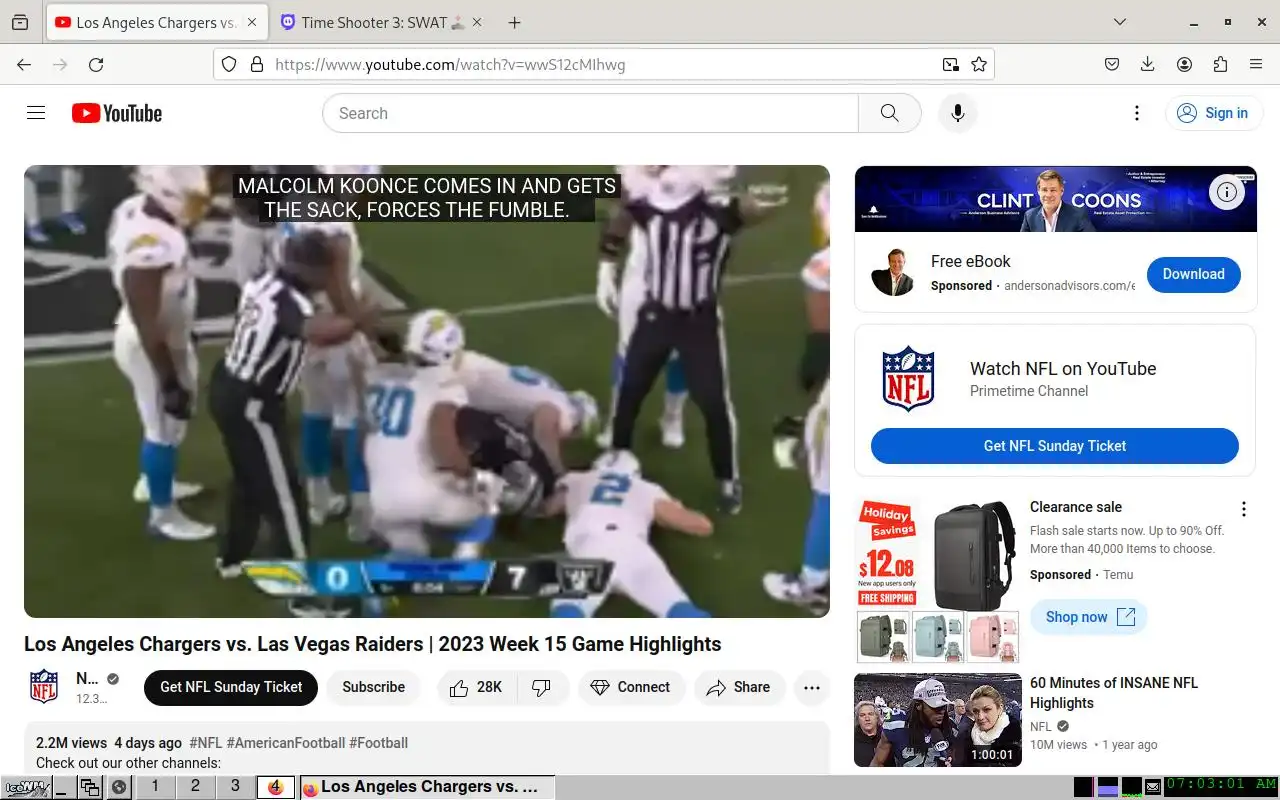Open 60 Minutes of INSANE NFL Highlights thumbnail
Viewport: 1280px width, 800px height.
tap(938, 720)
